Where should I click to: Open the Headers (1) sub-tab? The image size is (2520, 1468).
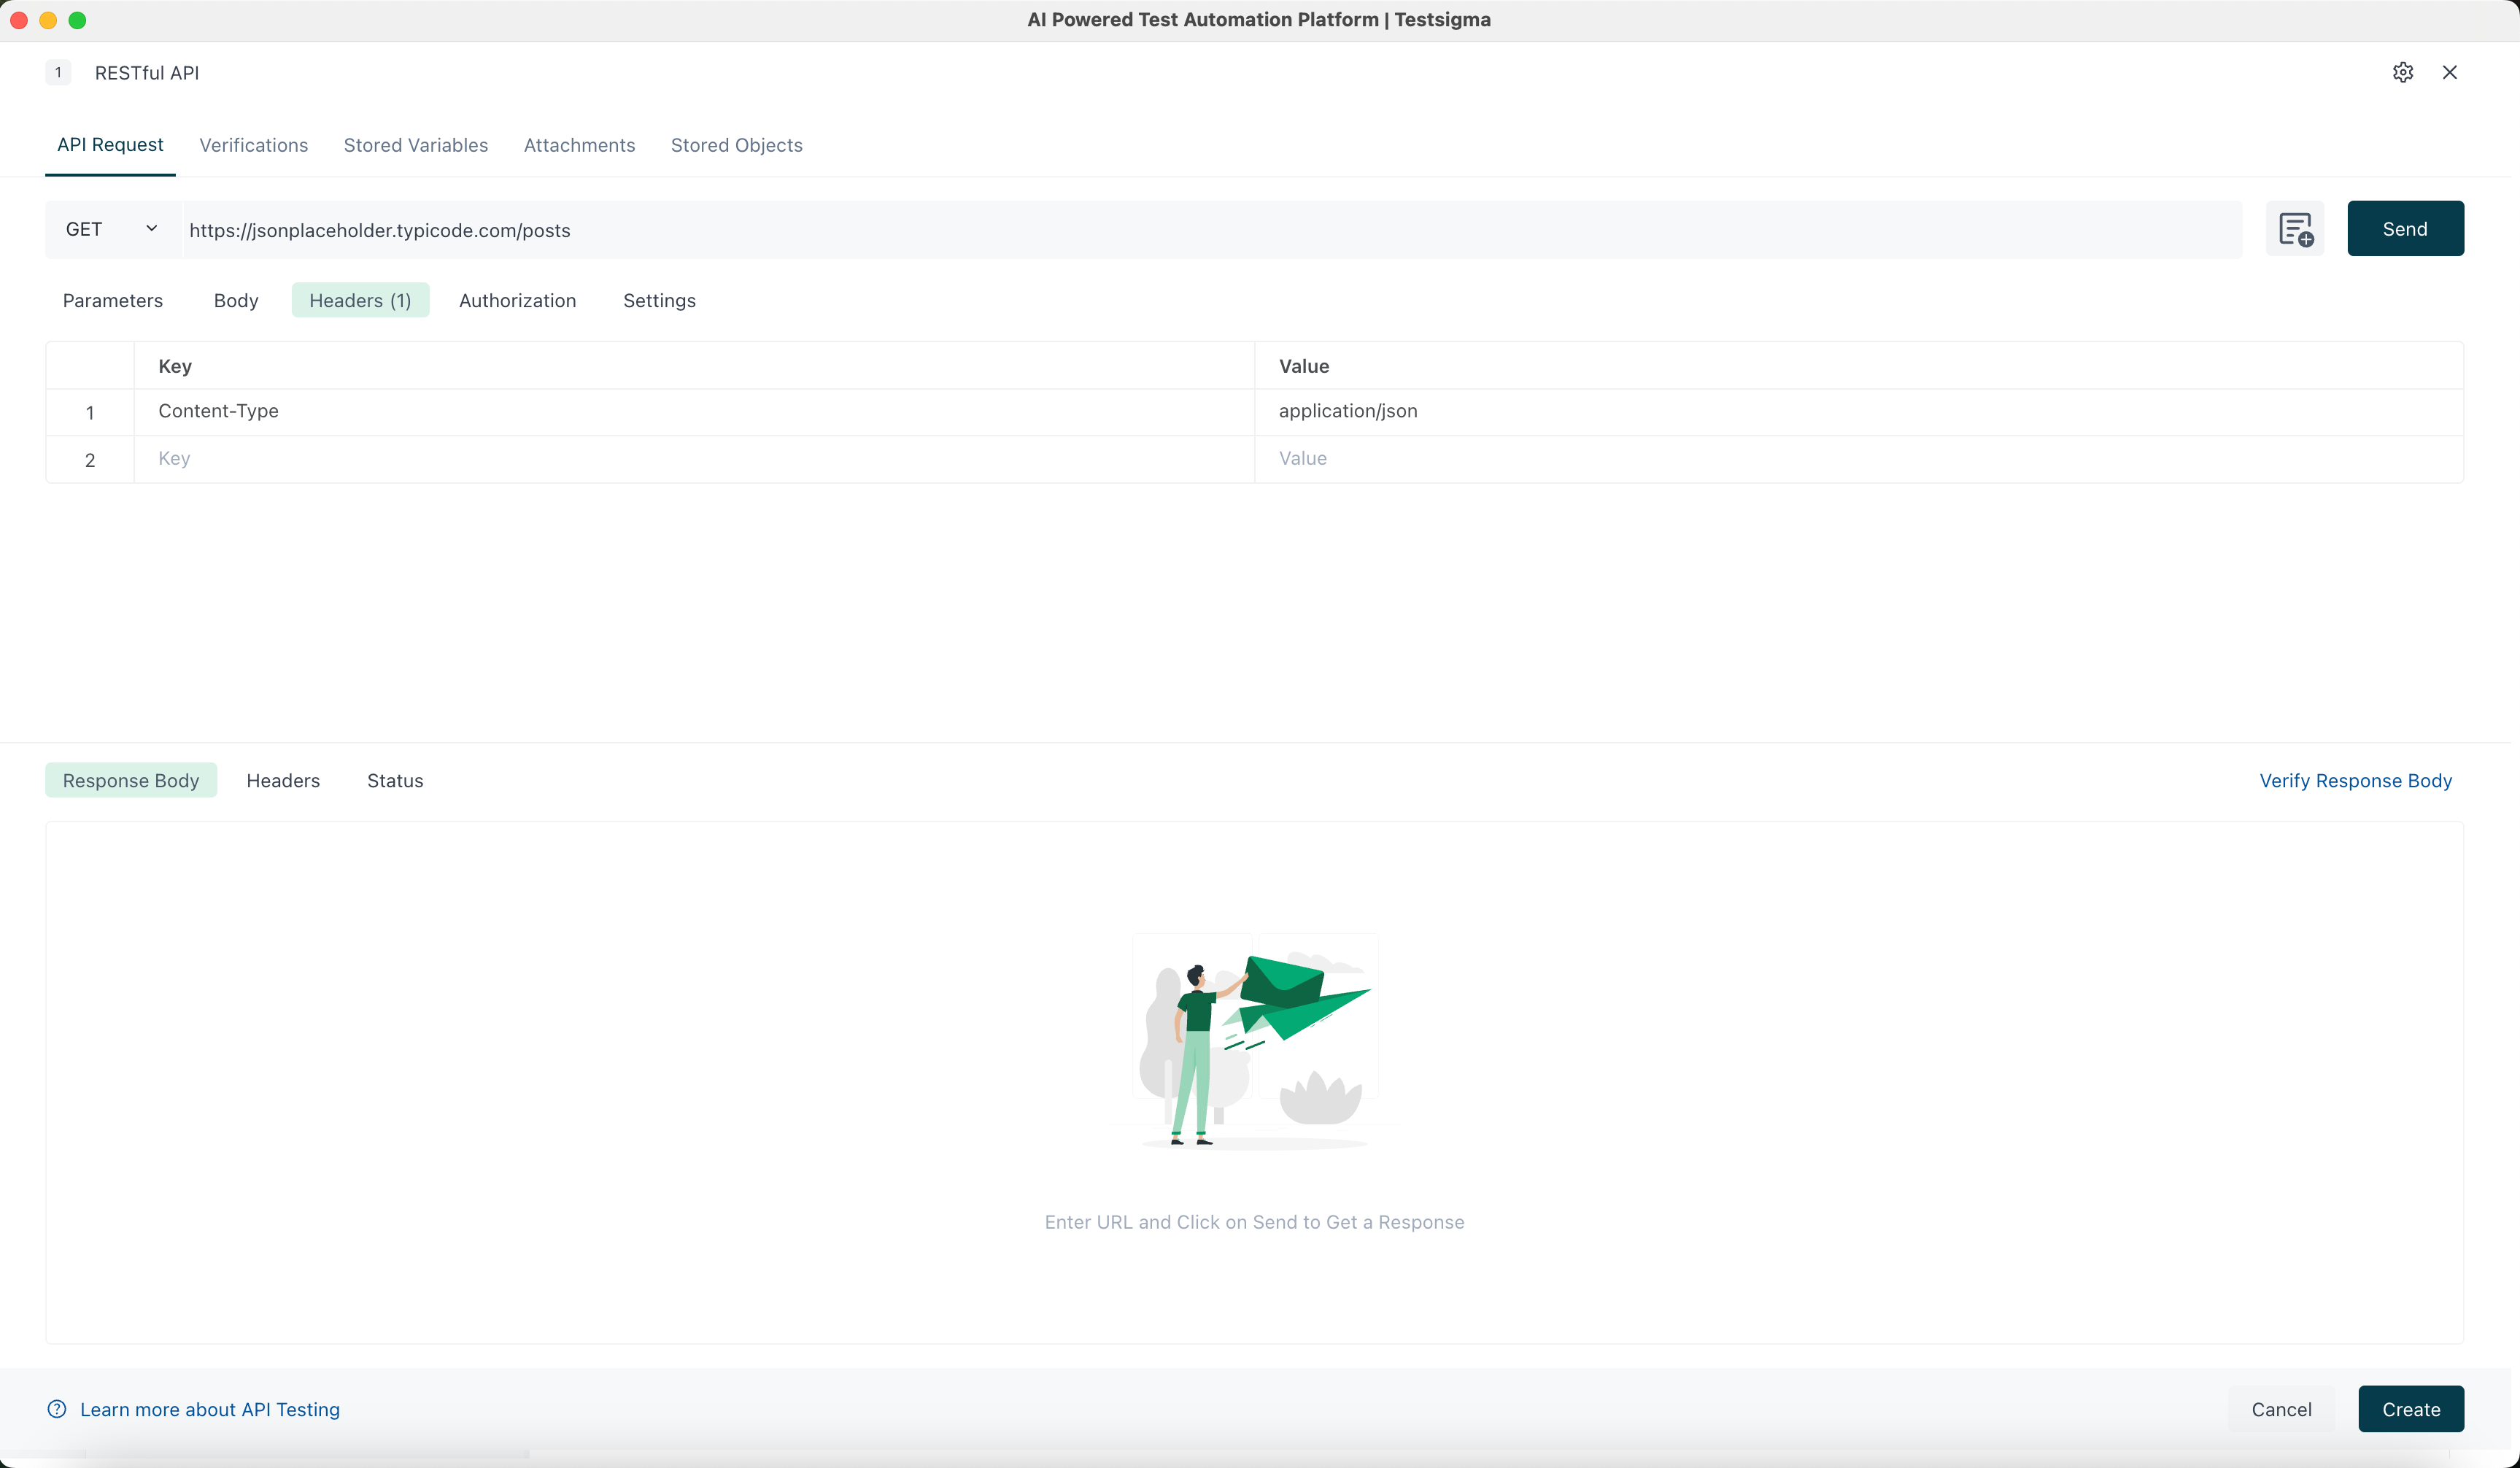[x=360, y=300]
